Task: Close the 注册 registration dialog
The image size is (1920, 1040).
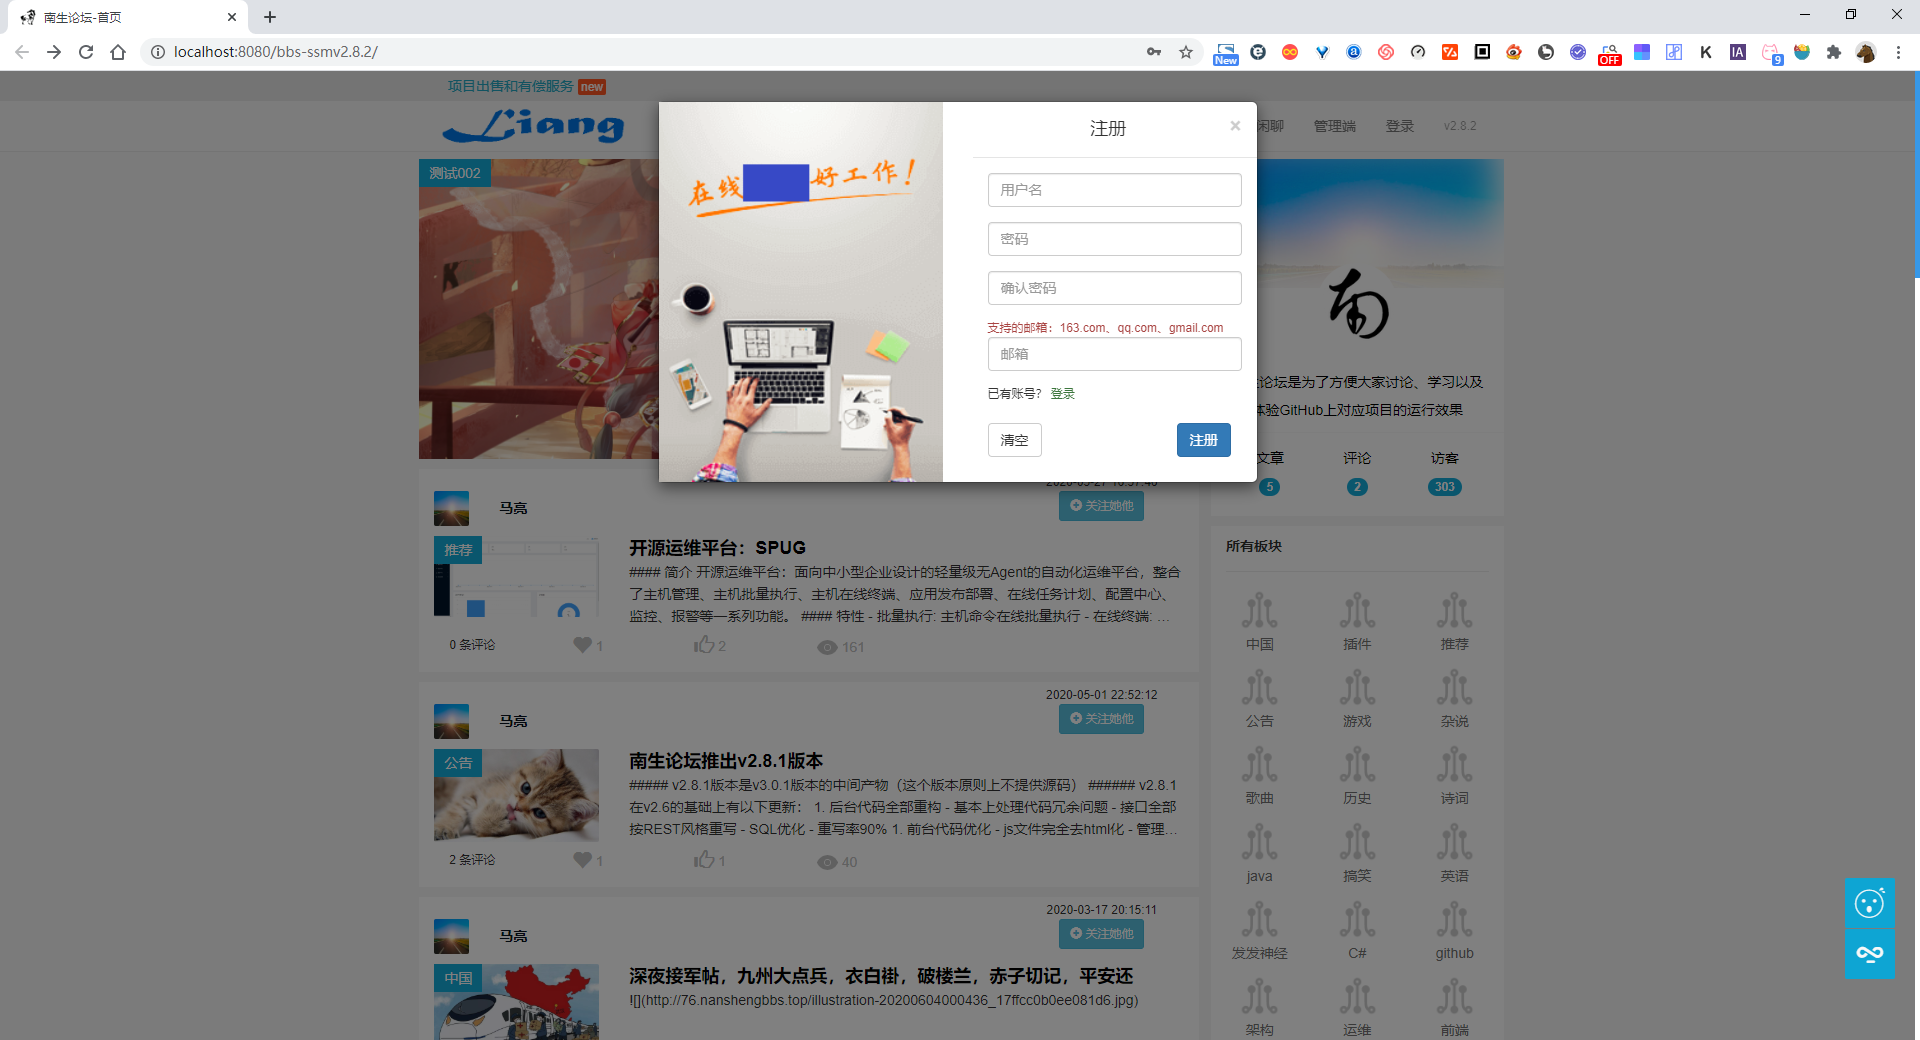Action: coord(1235,126)
